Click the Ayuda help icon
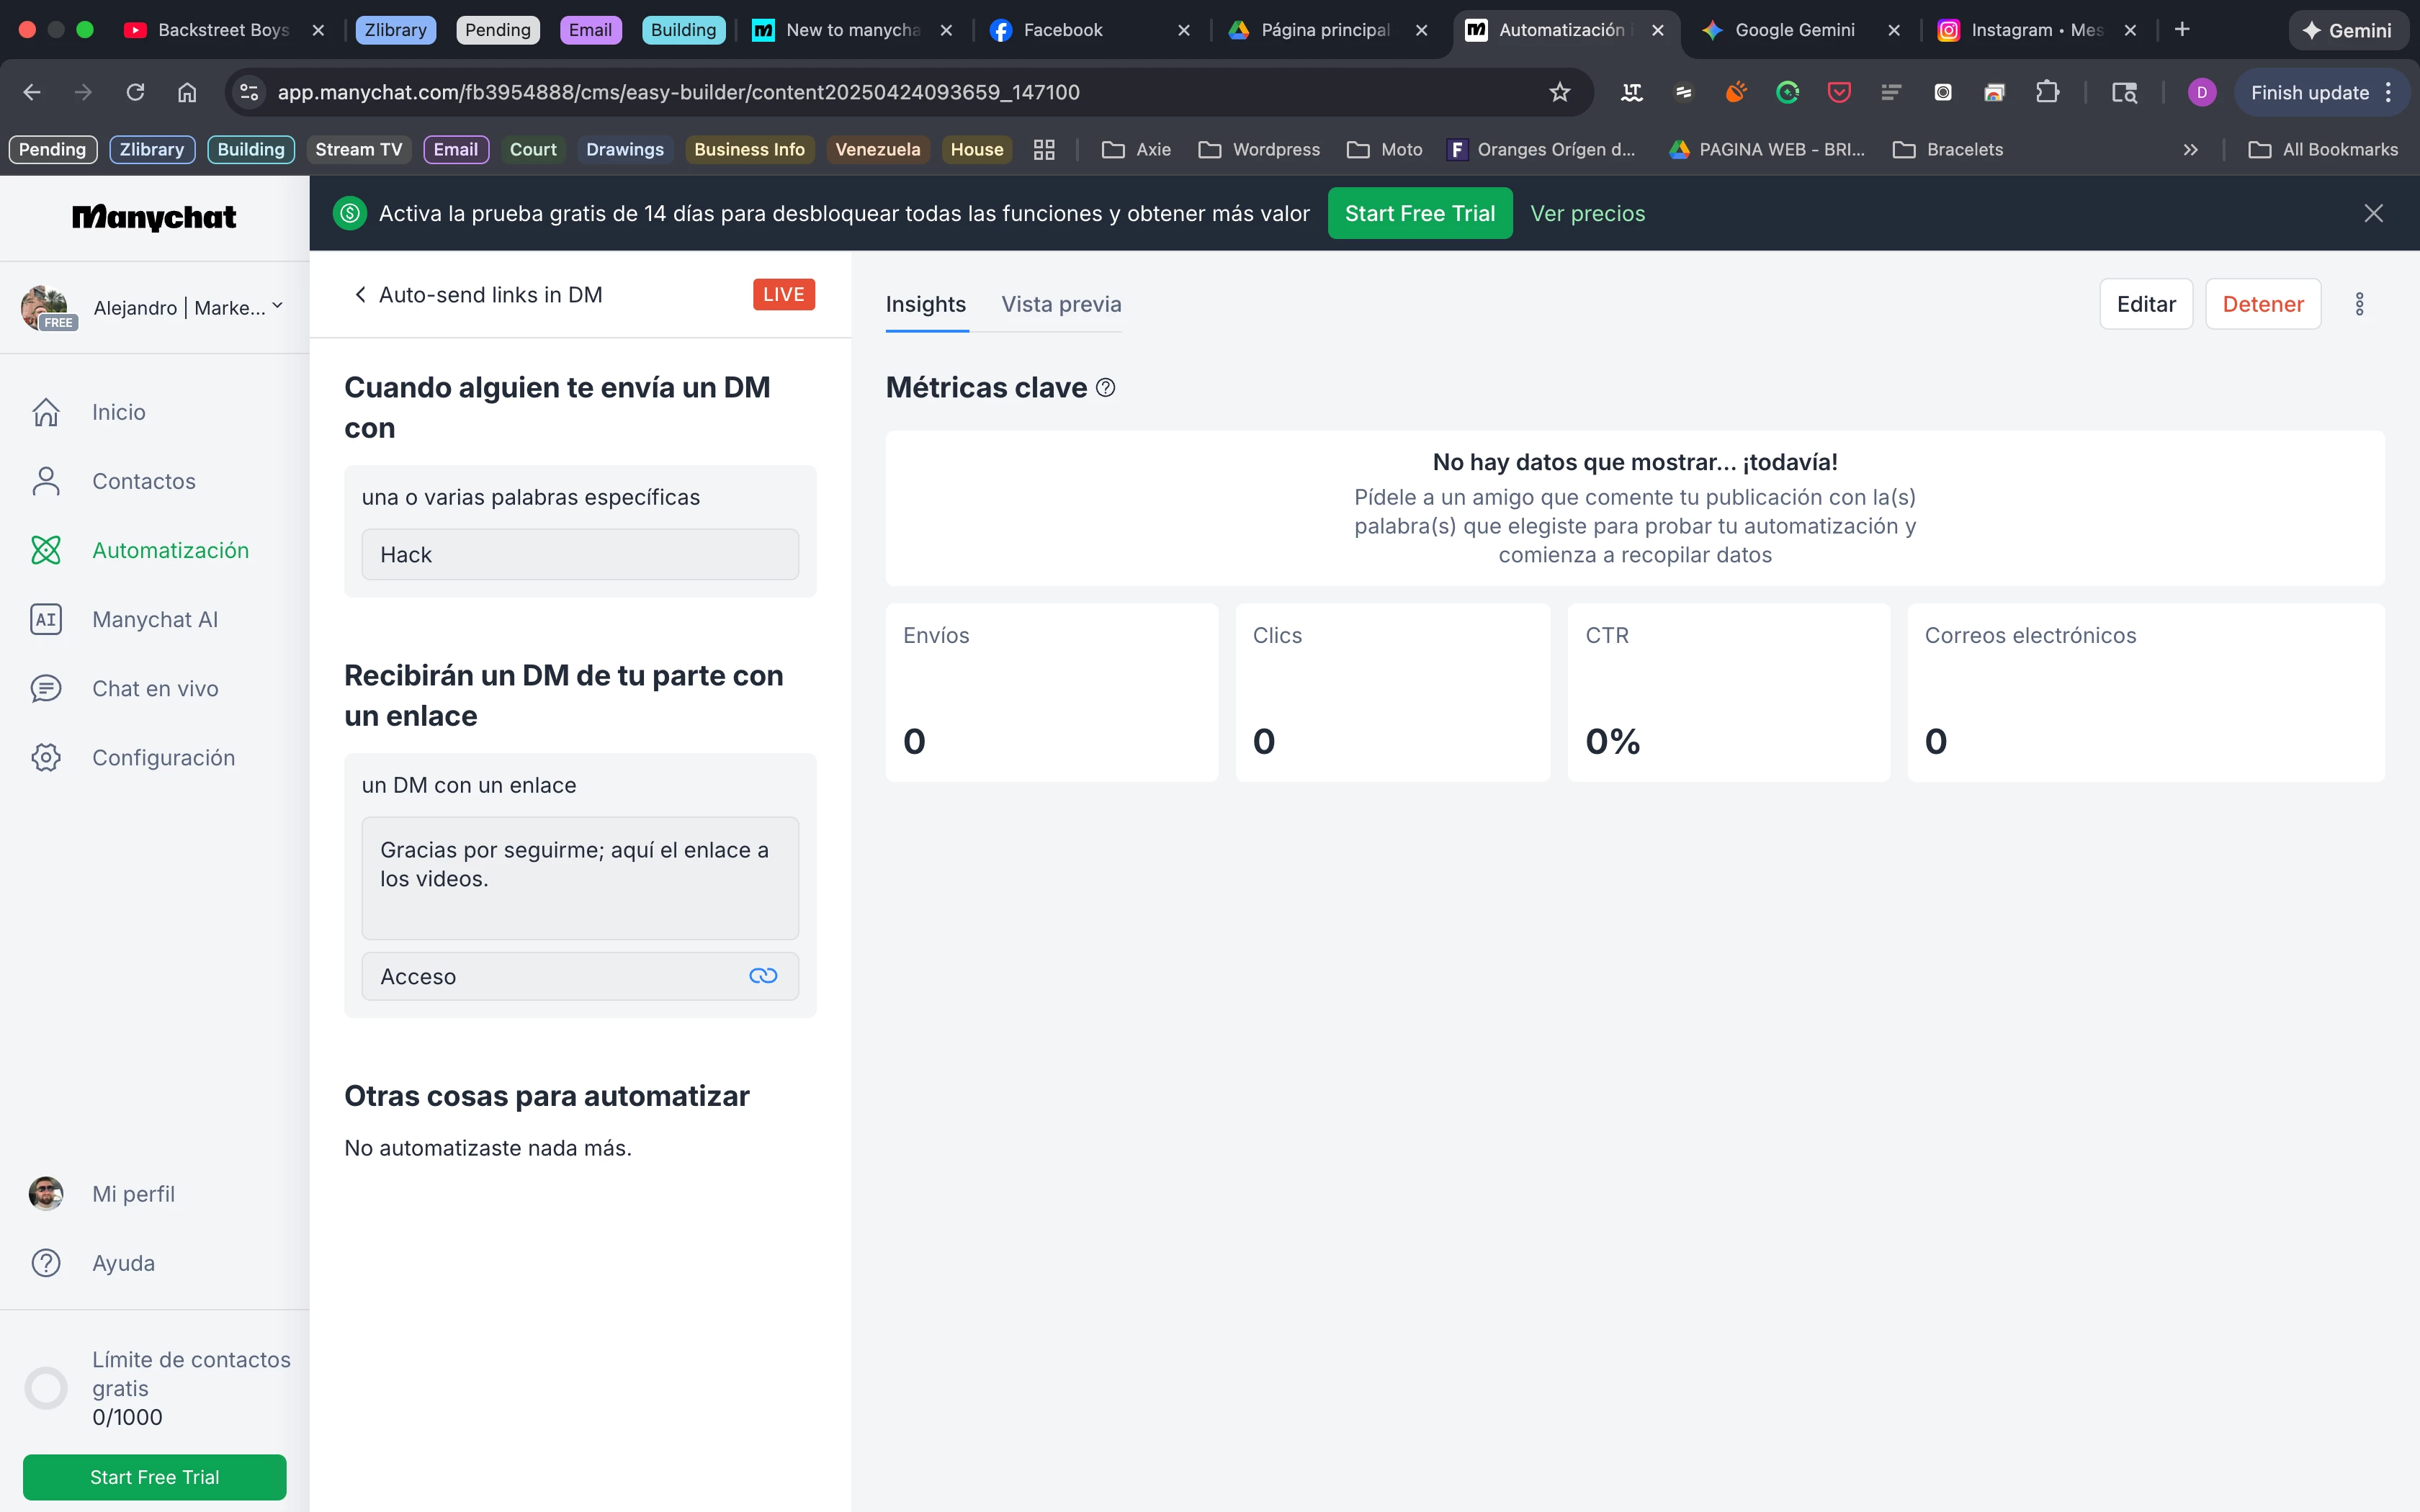The height and width of the screenshot is (1512, 2420). (x=46, y=1263)
